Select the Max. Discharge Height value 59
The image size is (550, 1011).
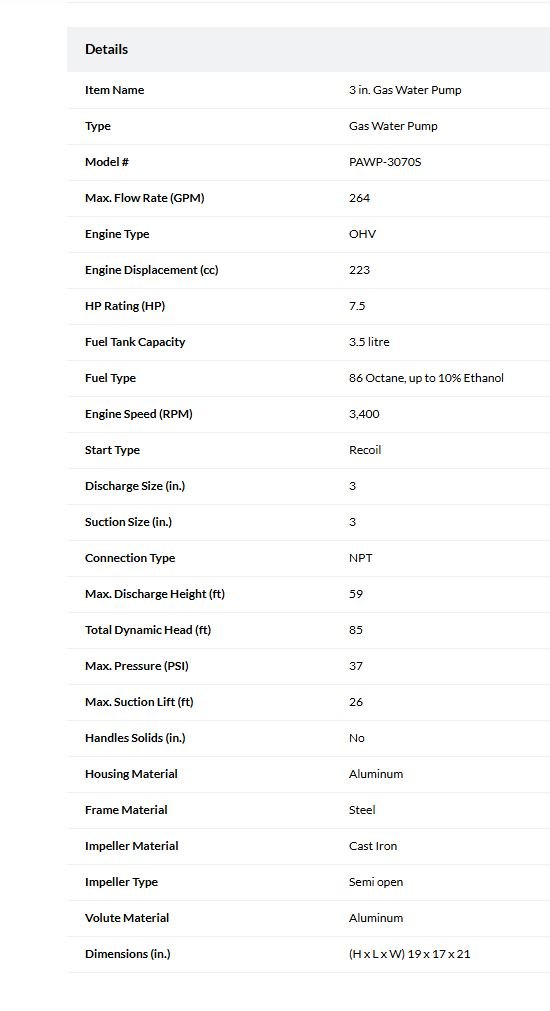[x=356, y=594]
